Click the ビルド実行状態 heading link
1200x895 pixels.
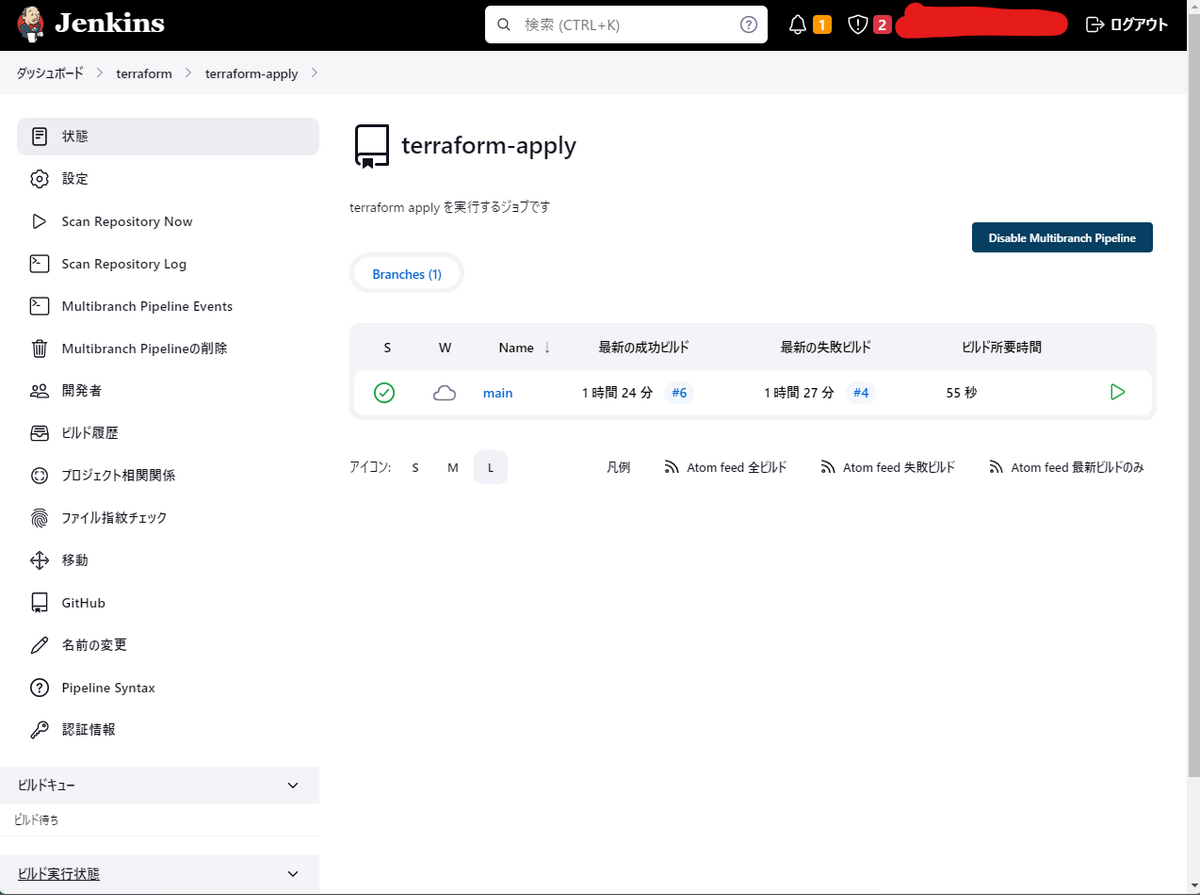(59, 874)
